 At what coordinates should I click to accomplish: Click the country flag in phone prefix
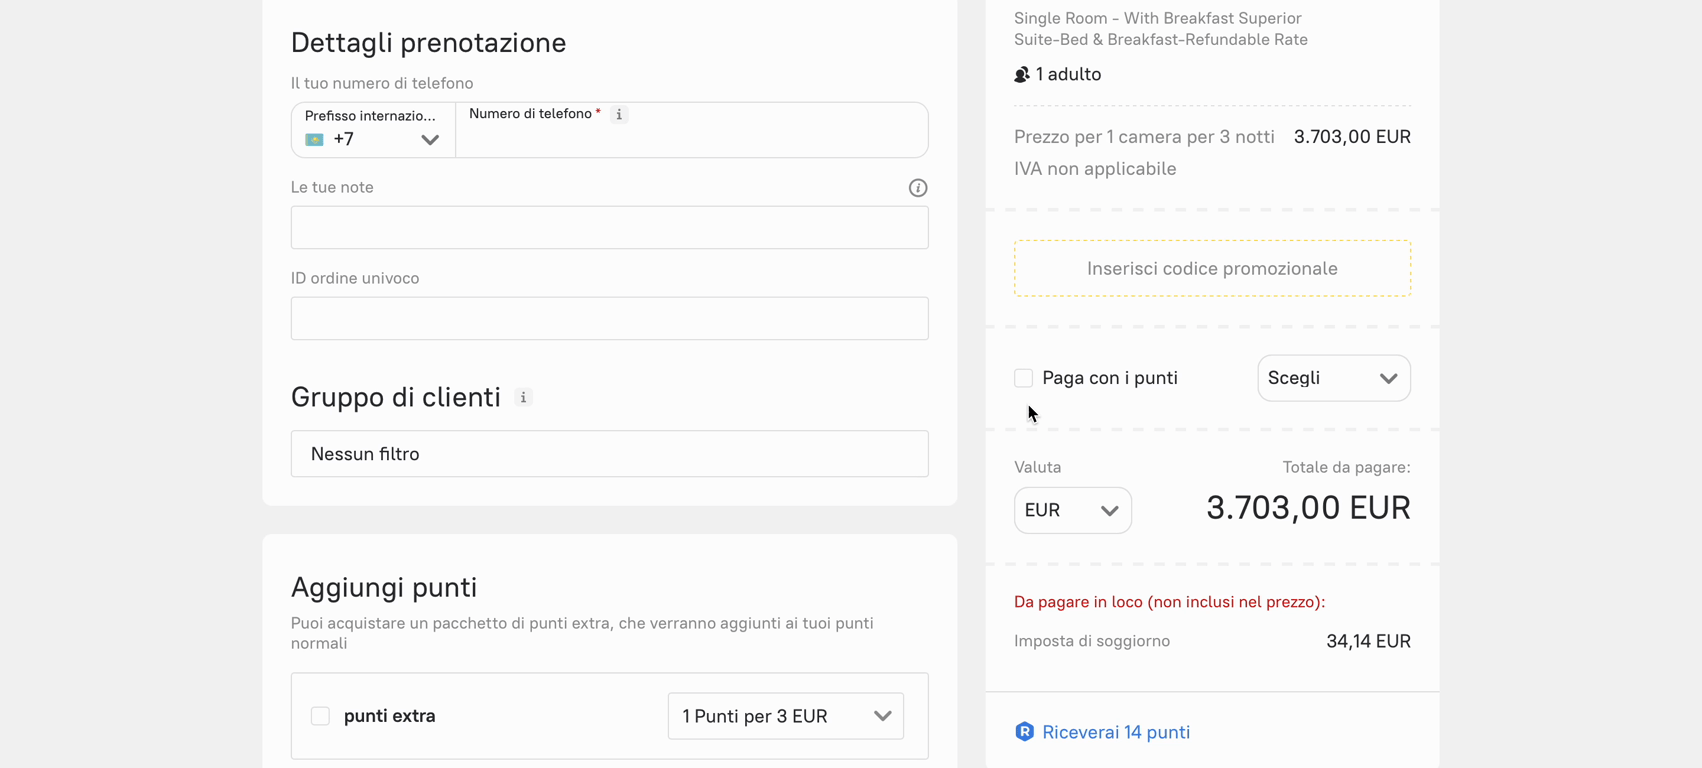(x=314, y=140)
